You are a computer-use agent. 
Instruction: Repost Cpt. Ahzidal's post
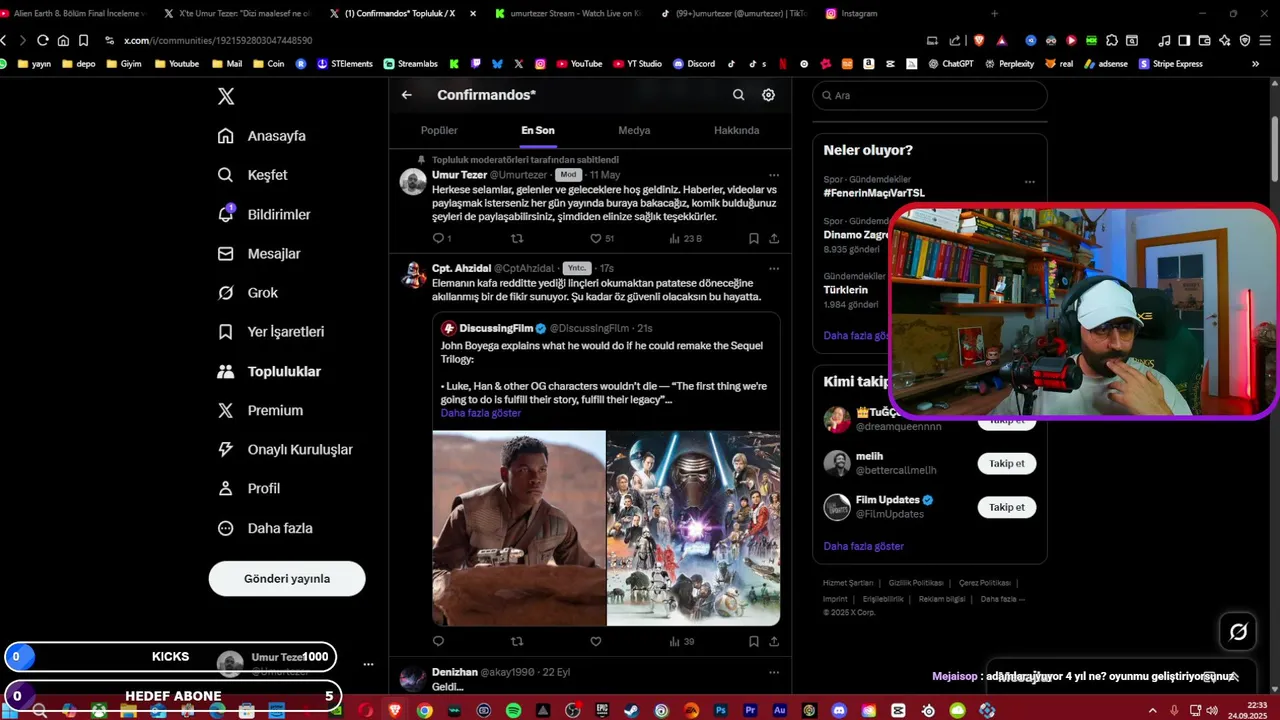pyautogui.click(x=517, y=642)
